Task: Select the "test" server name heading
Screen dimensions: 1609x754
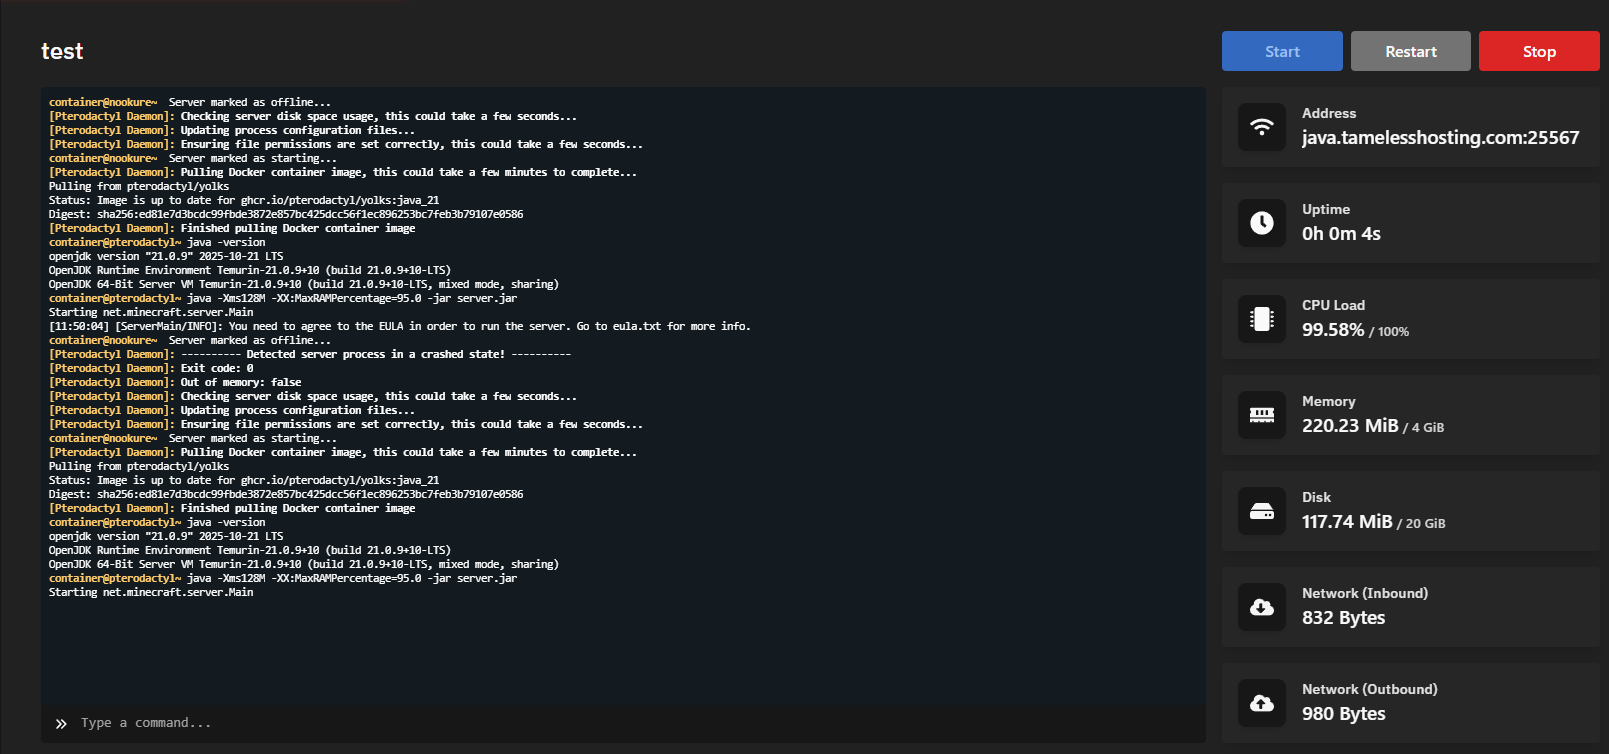Action: (62, 51)
